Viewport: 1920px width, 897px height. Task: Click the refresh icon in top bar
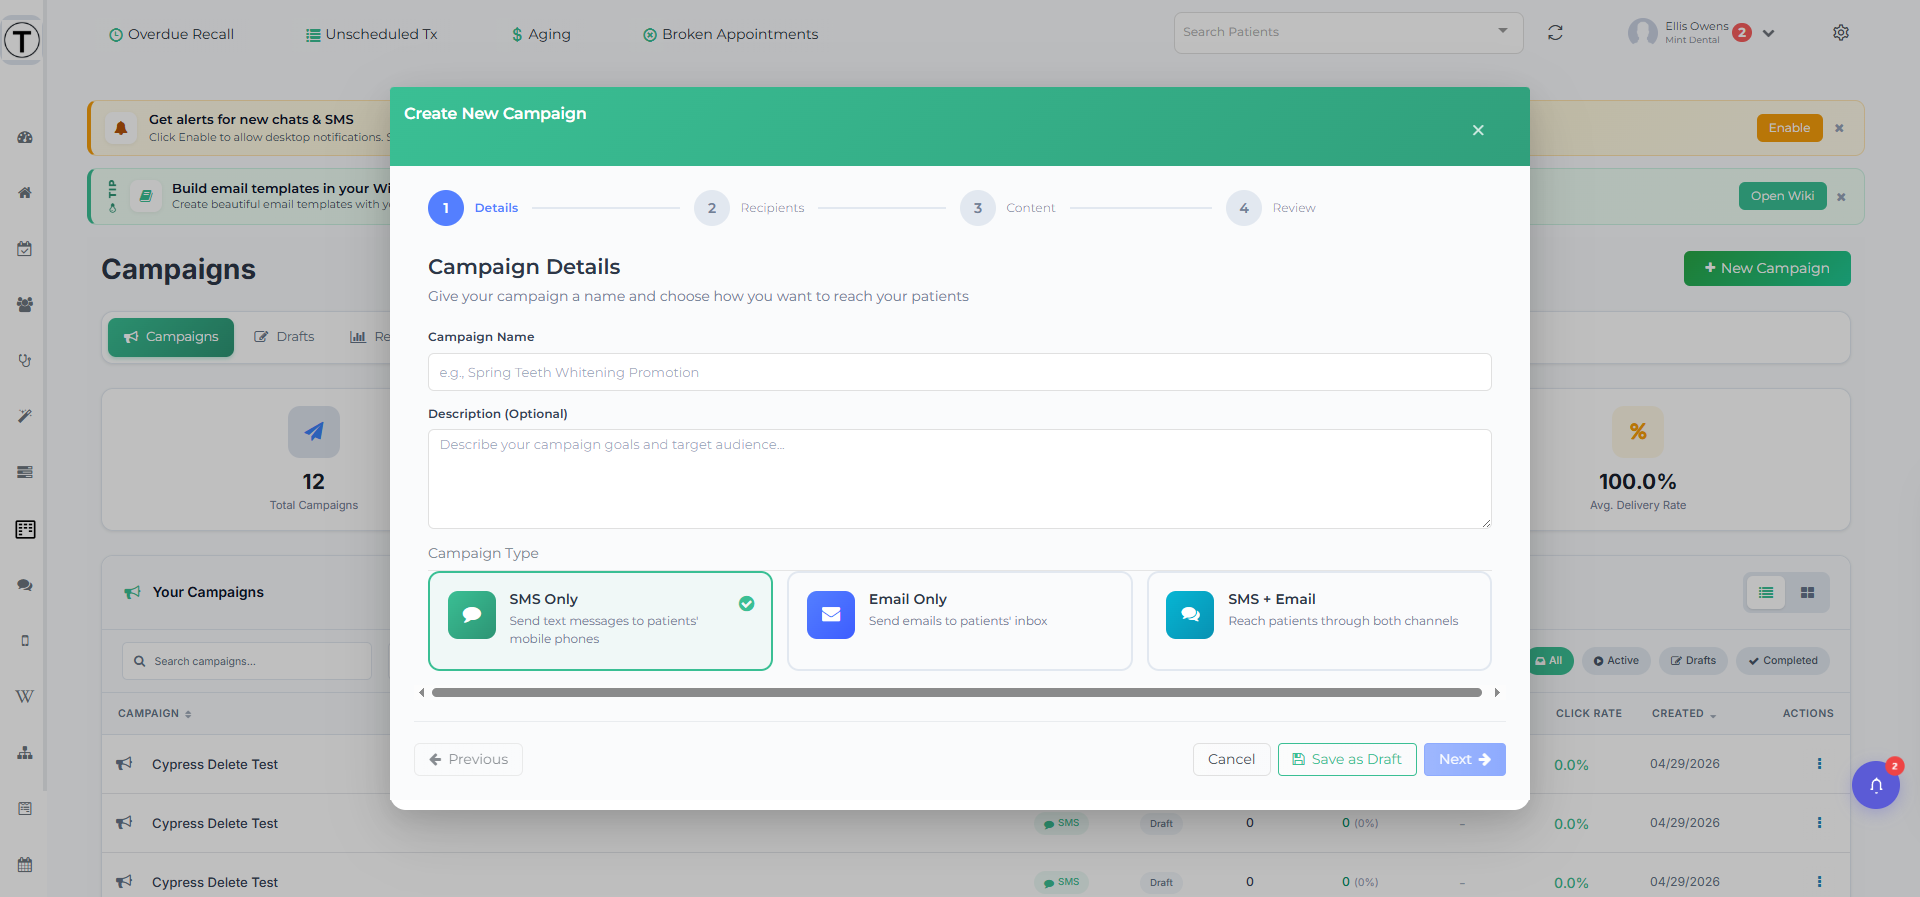pos(1555,33)
